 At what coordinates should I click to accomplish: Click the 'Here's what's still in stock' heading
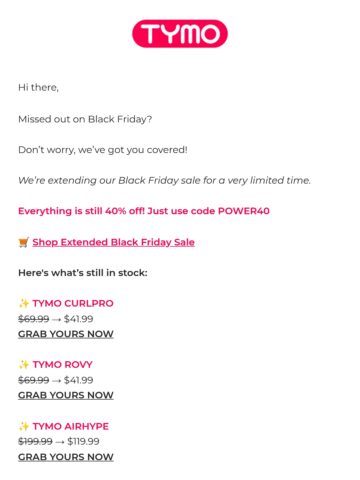pos(83,273)
